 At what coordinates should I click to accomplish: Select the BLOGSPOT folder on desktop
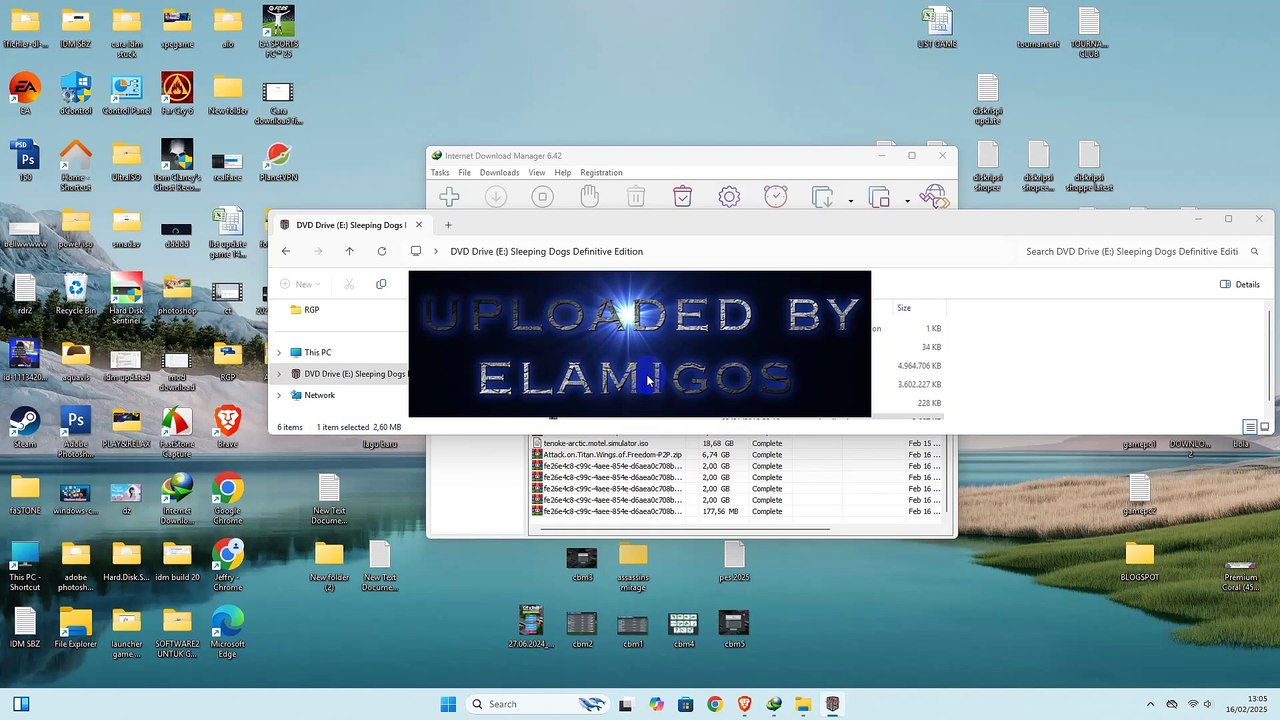pos(1139,561)
